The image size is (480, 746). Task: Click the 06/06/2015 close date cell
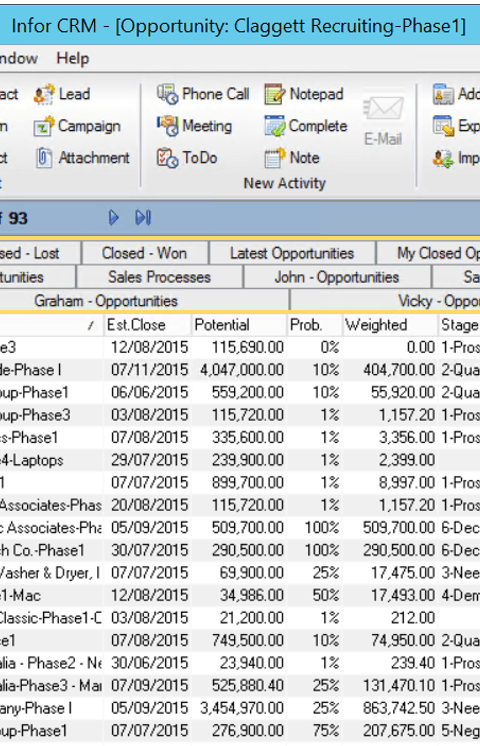pyautogui.click(x=147, y=393)
